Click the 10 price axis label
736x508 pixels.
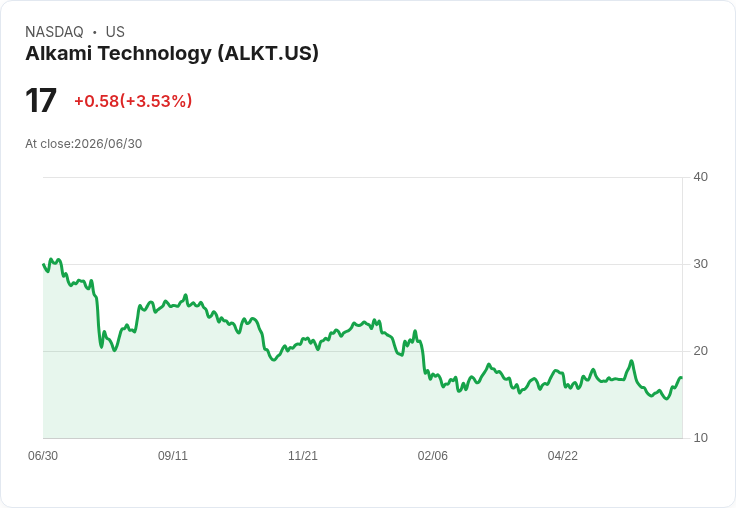click(x=701, y=438)
